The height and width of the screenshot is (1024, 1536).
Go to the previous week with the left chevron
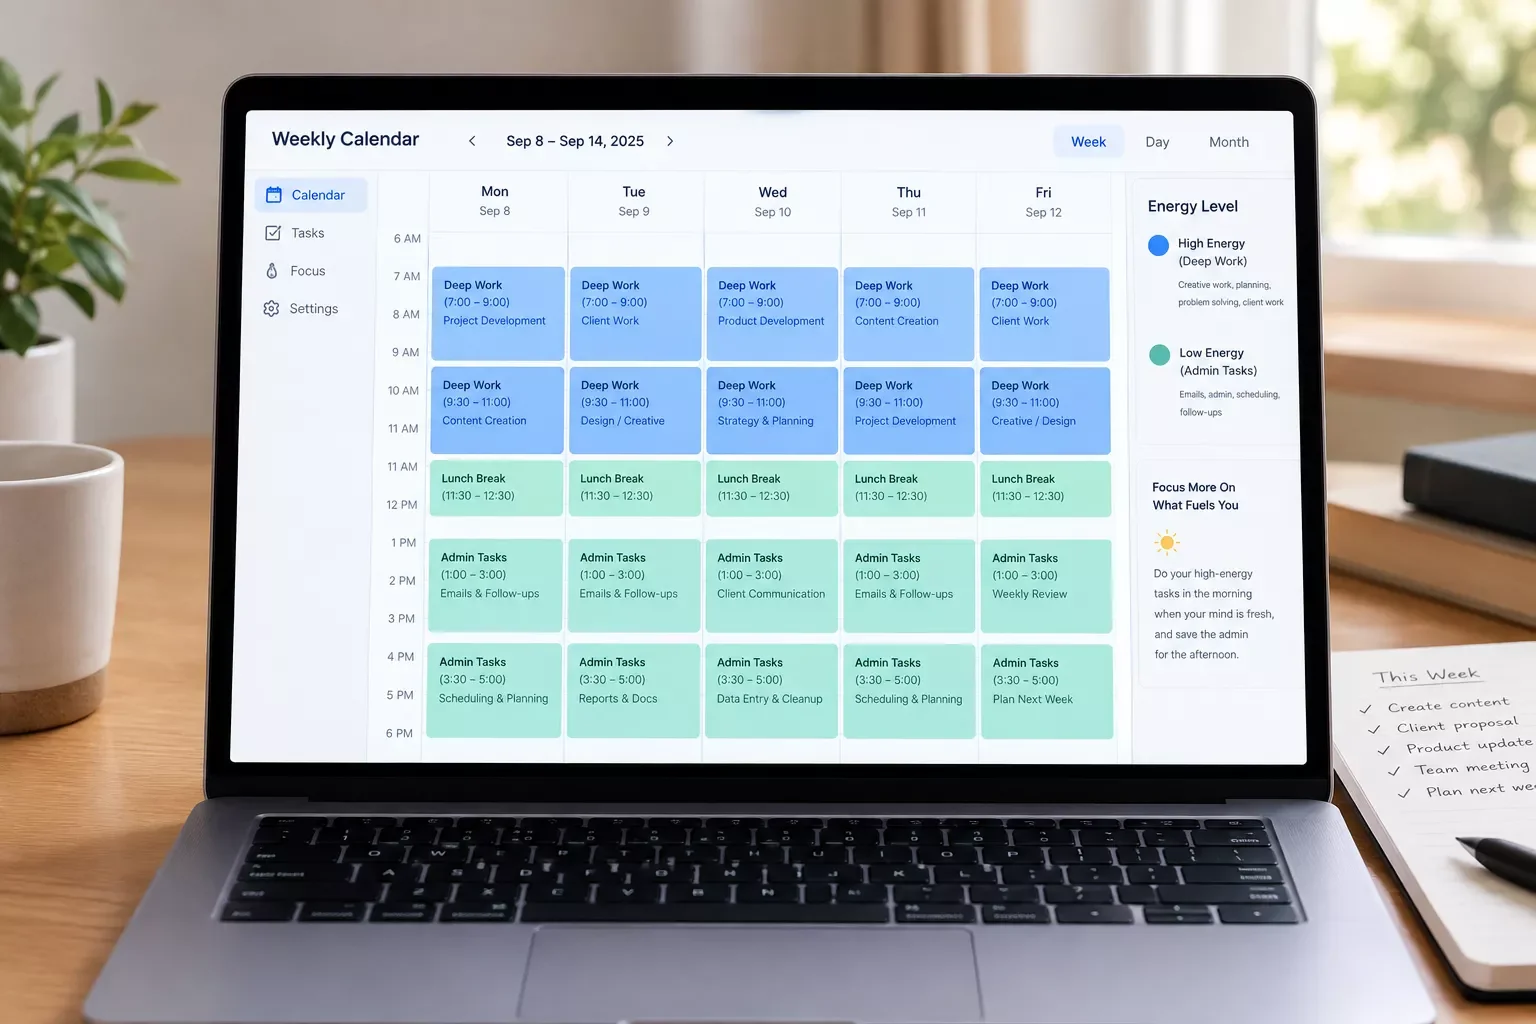(x=472, y=141)
